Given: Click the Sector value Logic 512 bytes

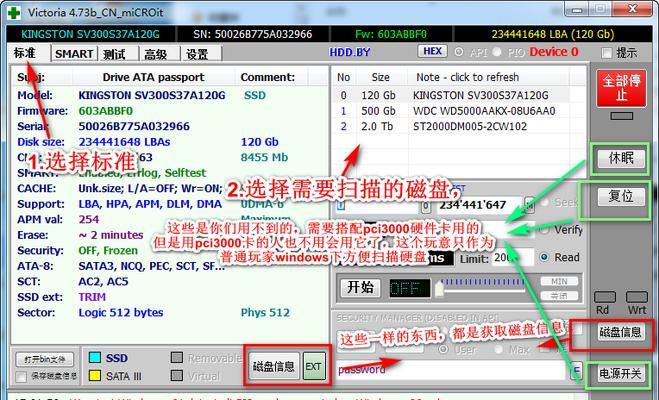Looking at the screenshot, I should pos(121,313).
